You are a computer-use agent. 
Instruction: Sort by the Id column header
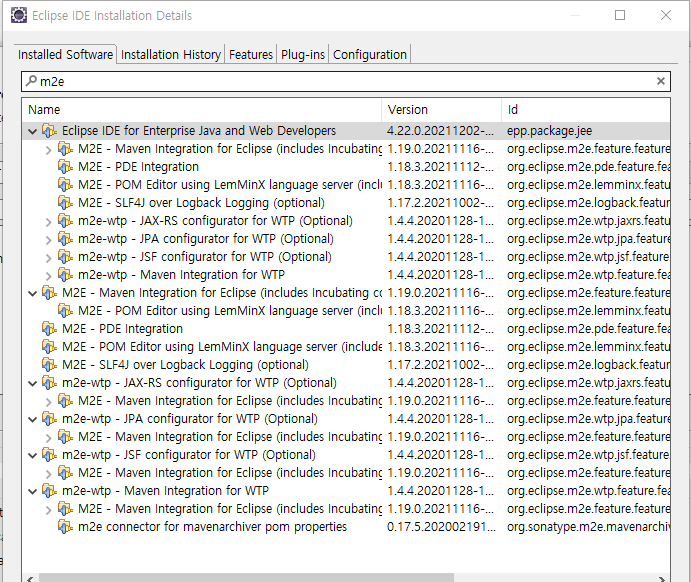[586, 110]
